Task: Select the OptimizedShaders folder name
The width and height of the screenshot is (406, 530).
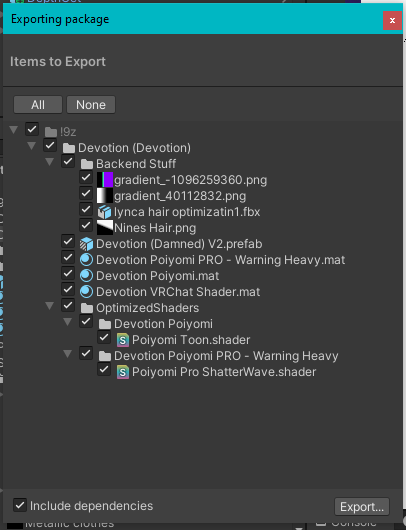Action: pos(148,308)
